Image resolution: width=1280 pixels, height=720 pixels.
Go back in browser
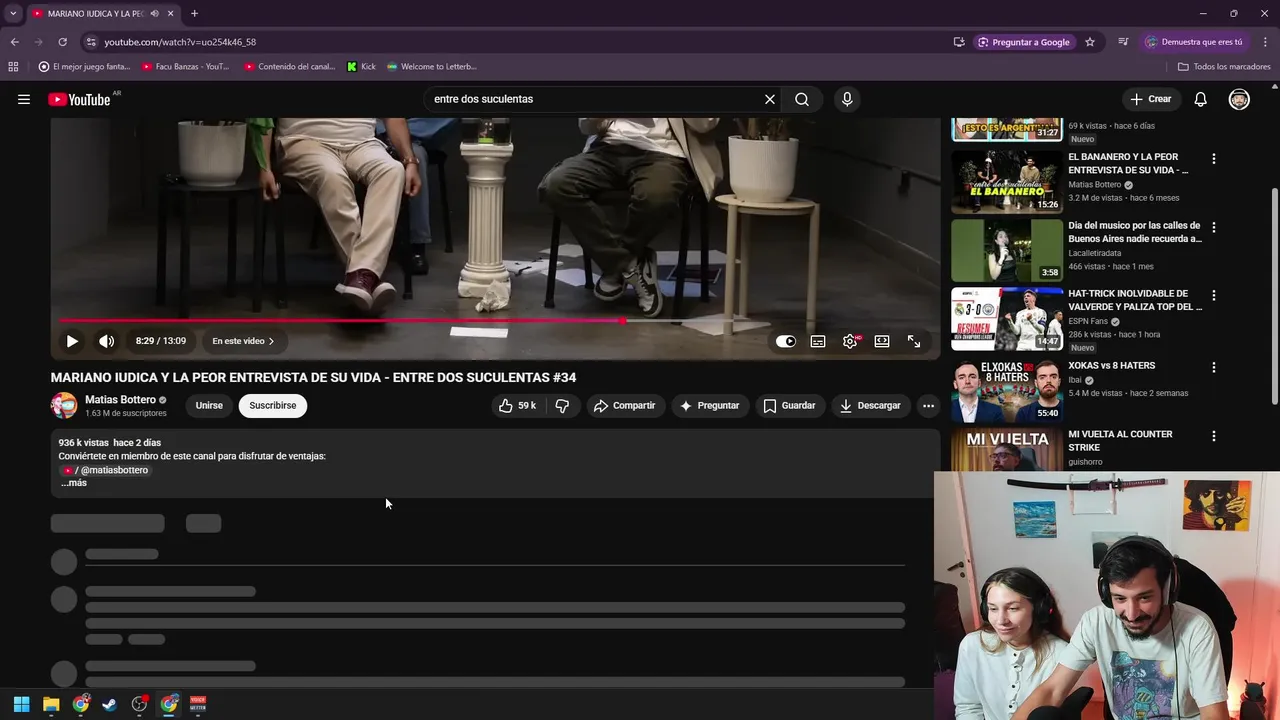point(14,42)
